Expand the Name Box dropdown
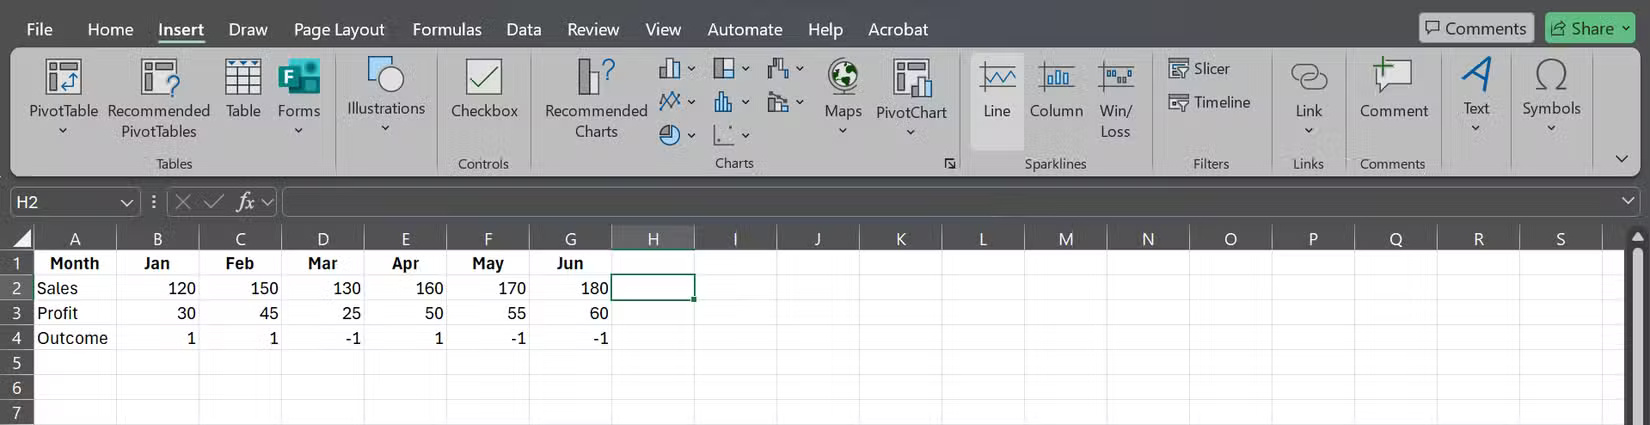 pyautogui.click(x=127, y=203)
